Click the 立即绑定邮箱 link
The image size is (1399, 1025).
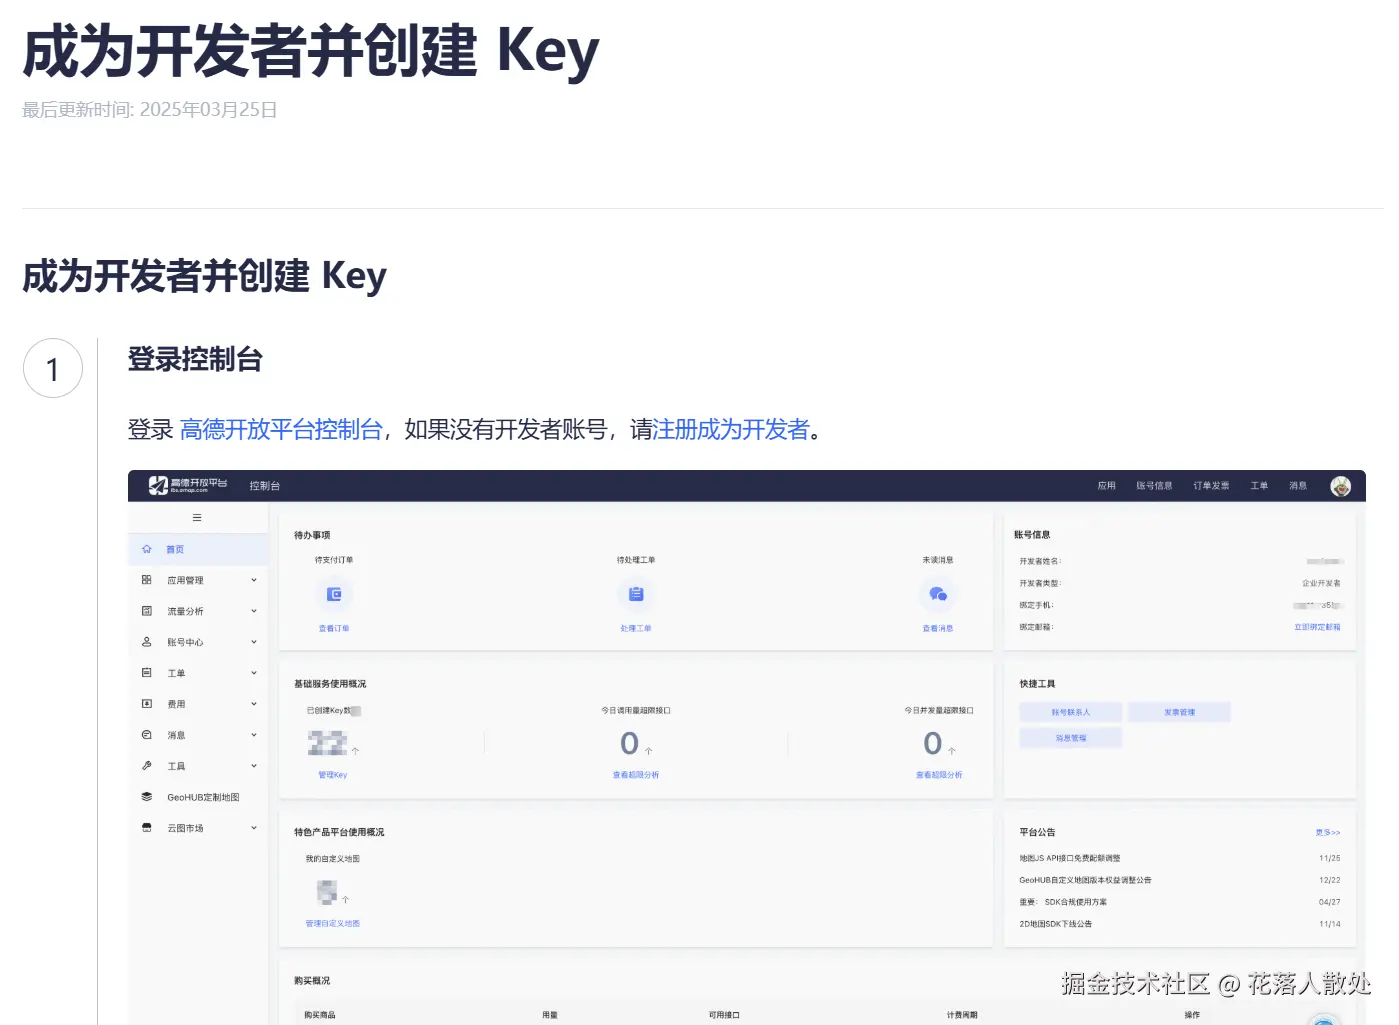point(1317,627)
